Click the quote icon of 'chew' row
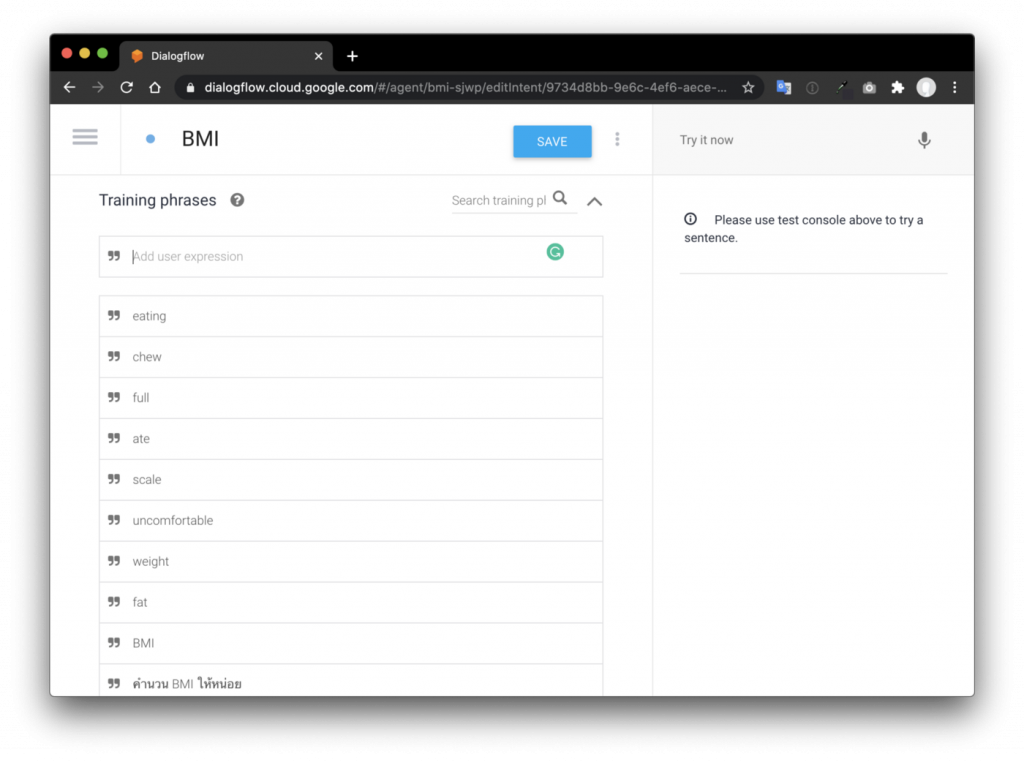The width and height of the screenshot is (1024, 762). 114,357
